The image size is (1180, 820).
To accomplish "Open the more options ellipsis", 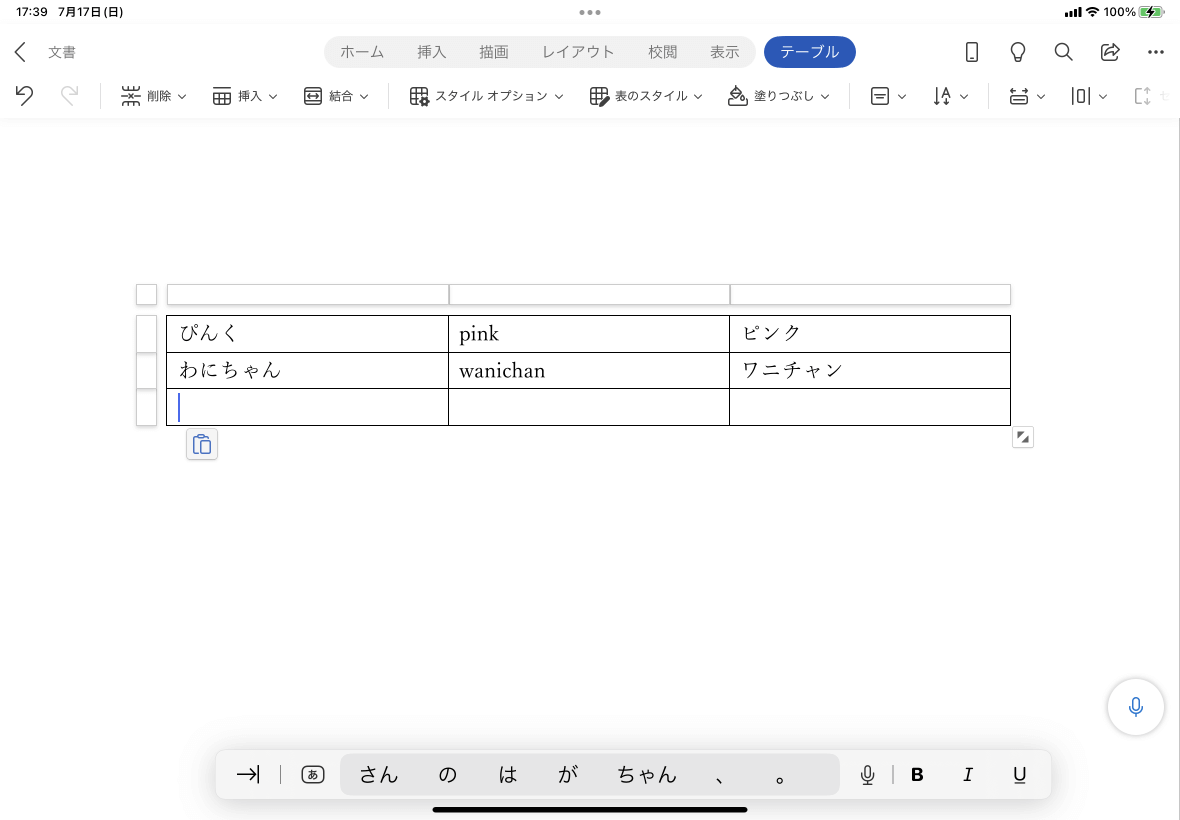I will click(x=1156, y=52).
